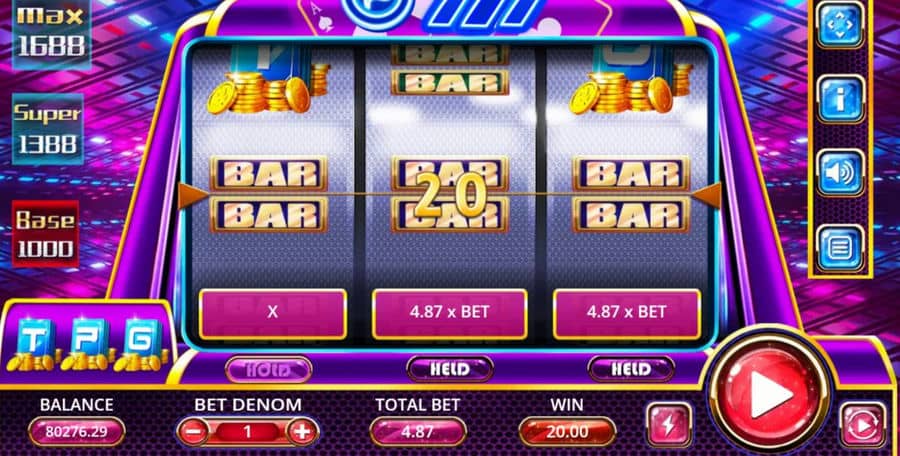
Task: Select the Max 1688 jackpot panel
Action: (x=51, y=33)
